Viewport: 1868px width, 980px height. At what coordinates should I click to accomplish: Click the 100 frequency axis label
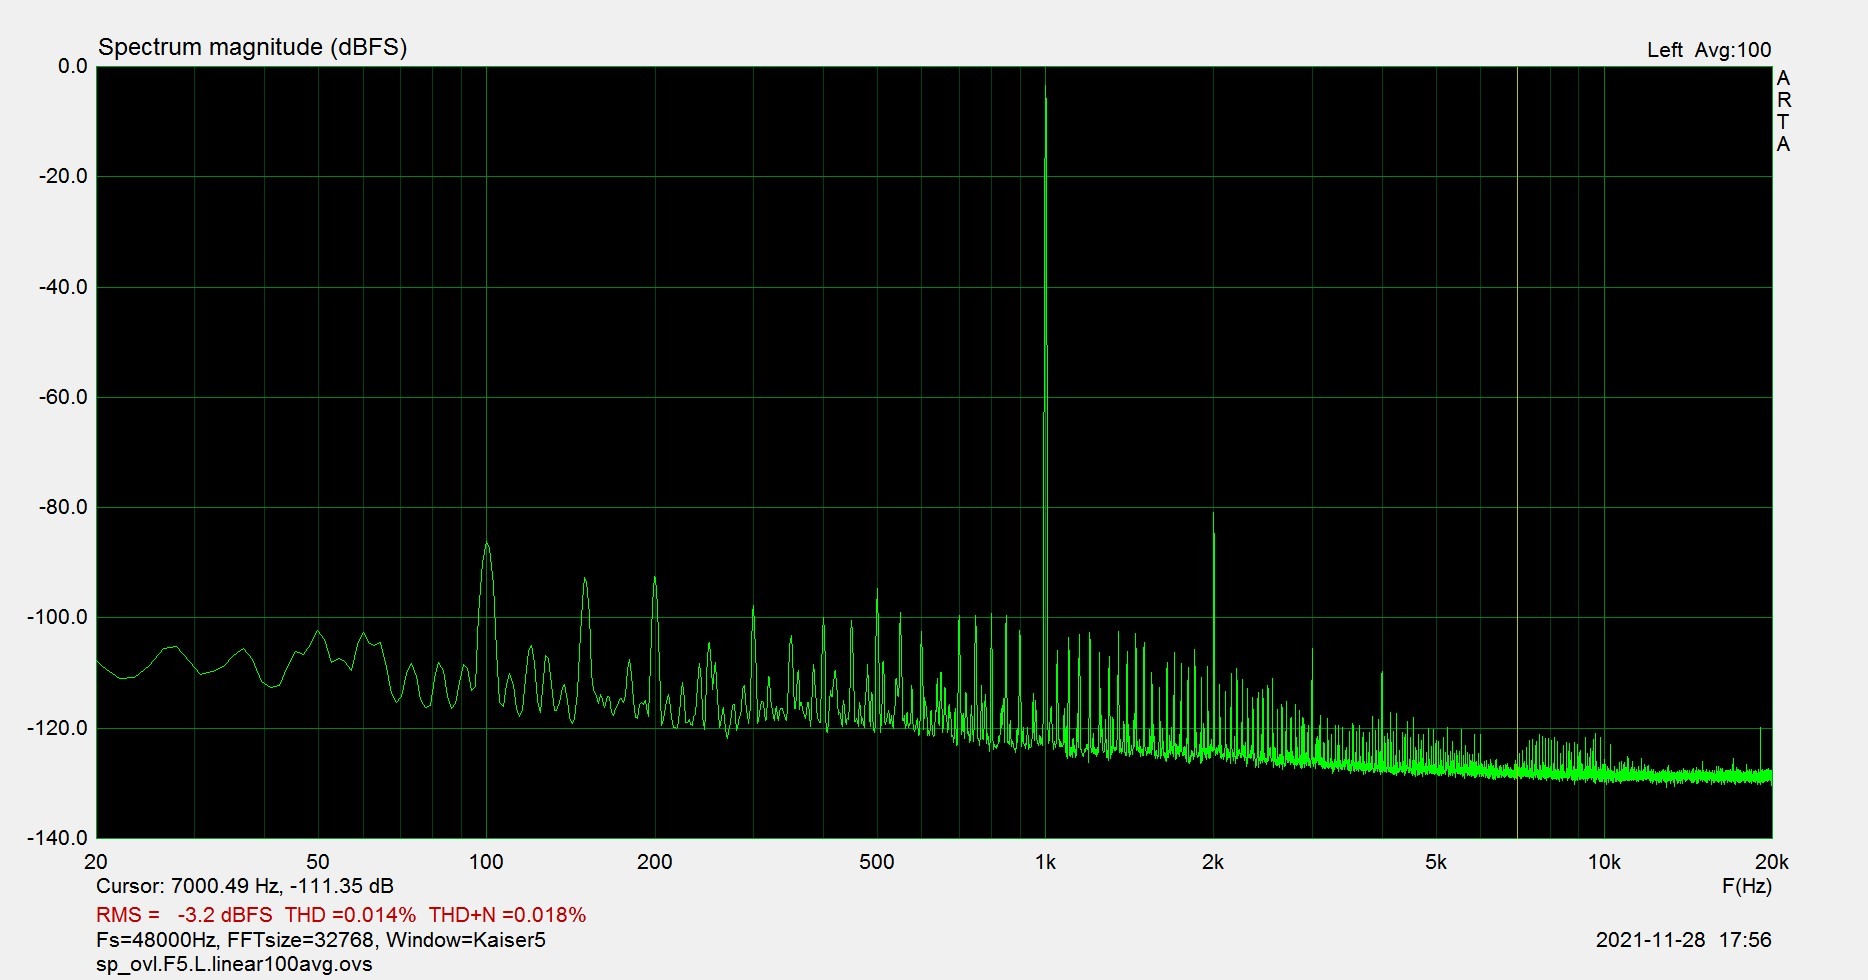tap(486, 862)
